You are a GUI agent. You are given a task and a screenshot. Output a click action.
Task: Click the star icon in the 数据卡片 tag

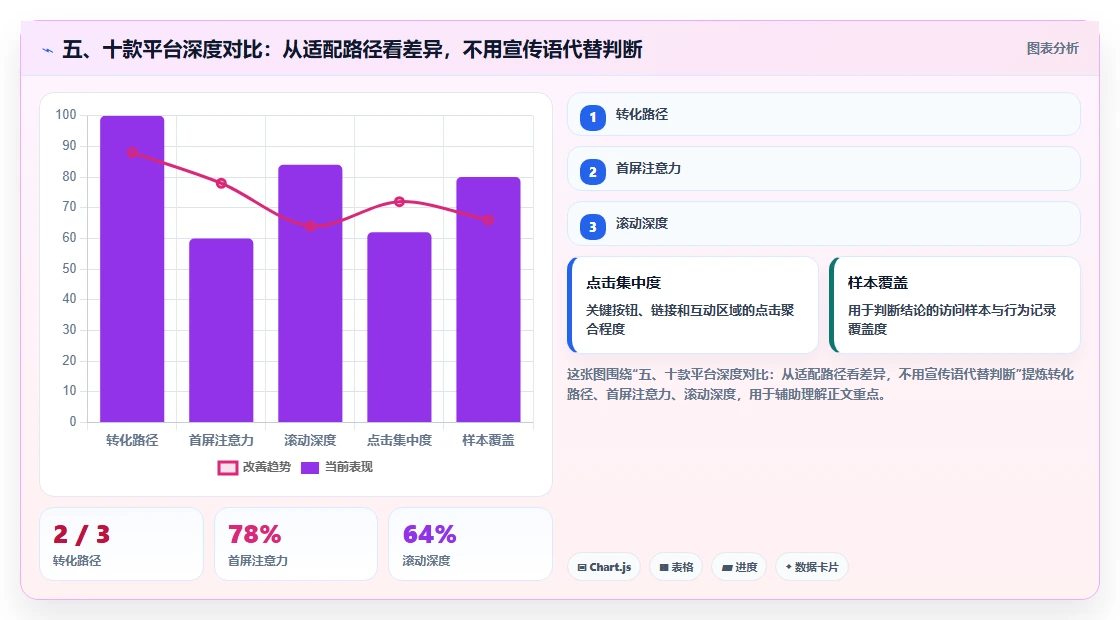coord(789,566)
